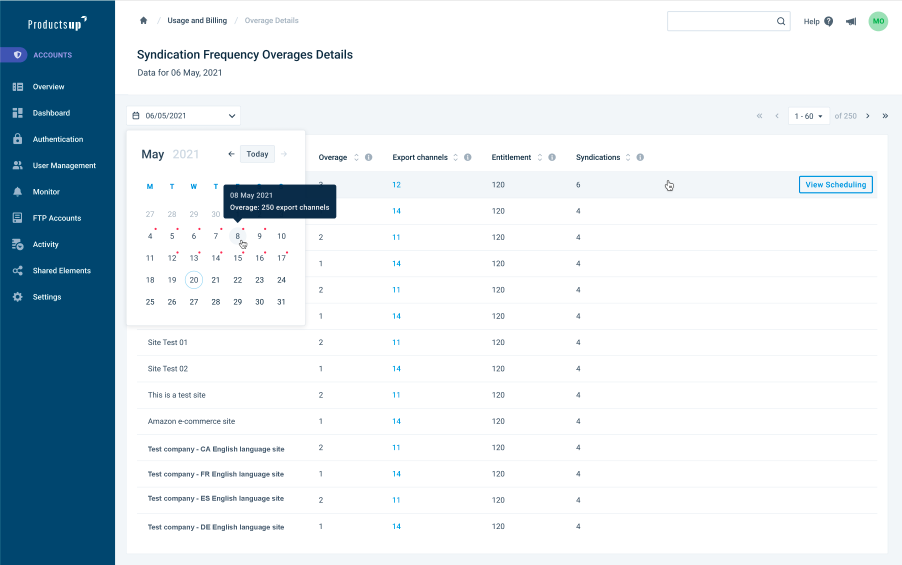This screenshot has width=902, height=565.
Task: Jump to last page with double-arrow icon
Action: tap(884, 116)
